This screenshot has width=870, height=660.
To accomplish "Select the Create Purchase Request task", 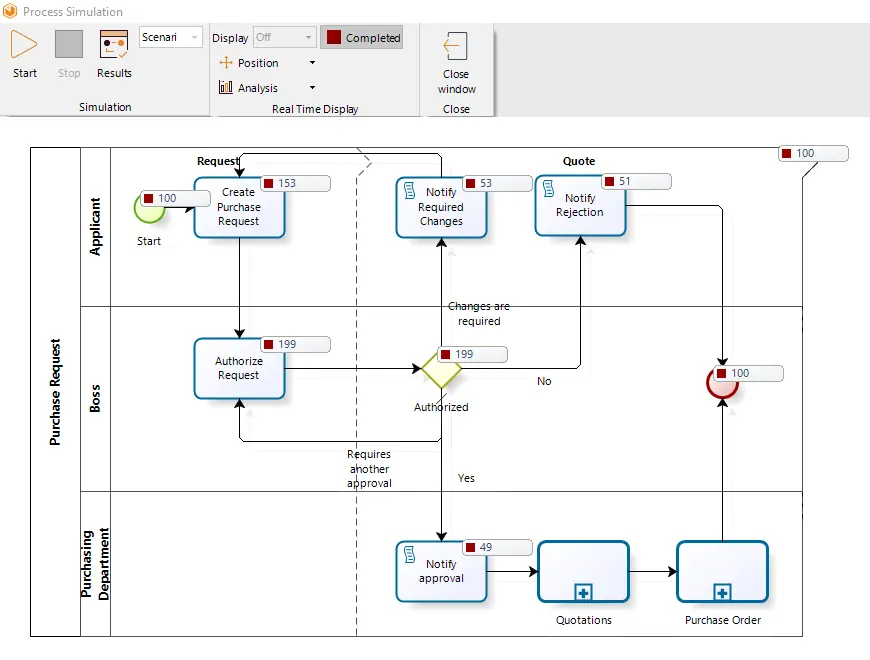I will tap(239, 207).
